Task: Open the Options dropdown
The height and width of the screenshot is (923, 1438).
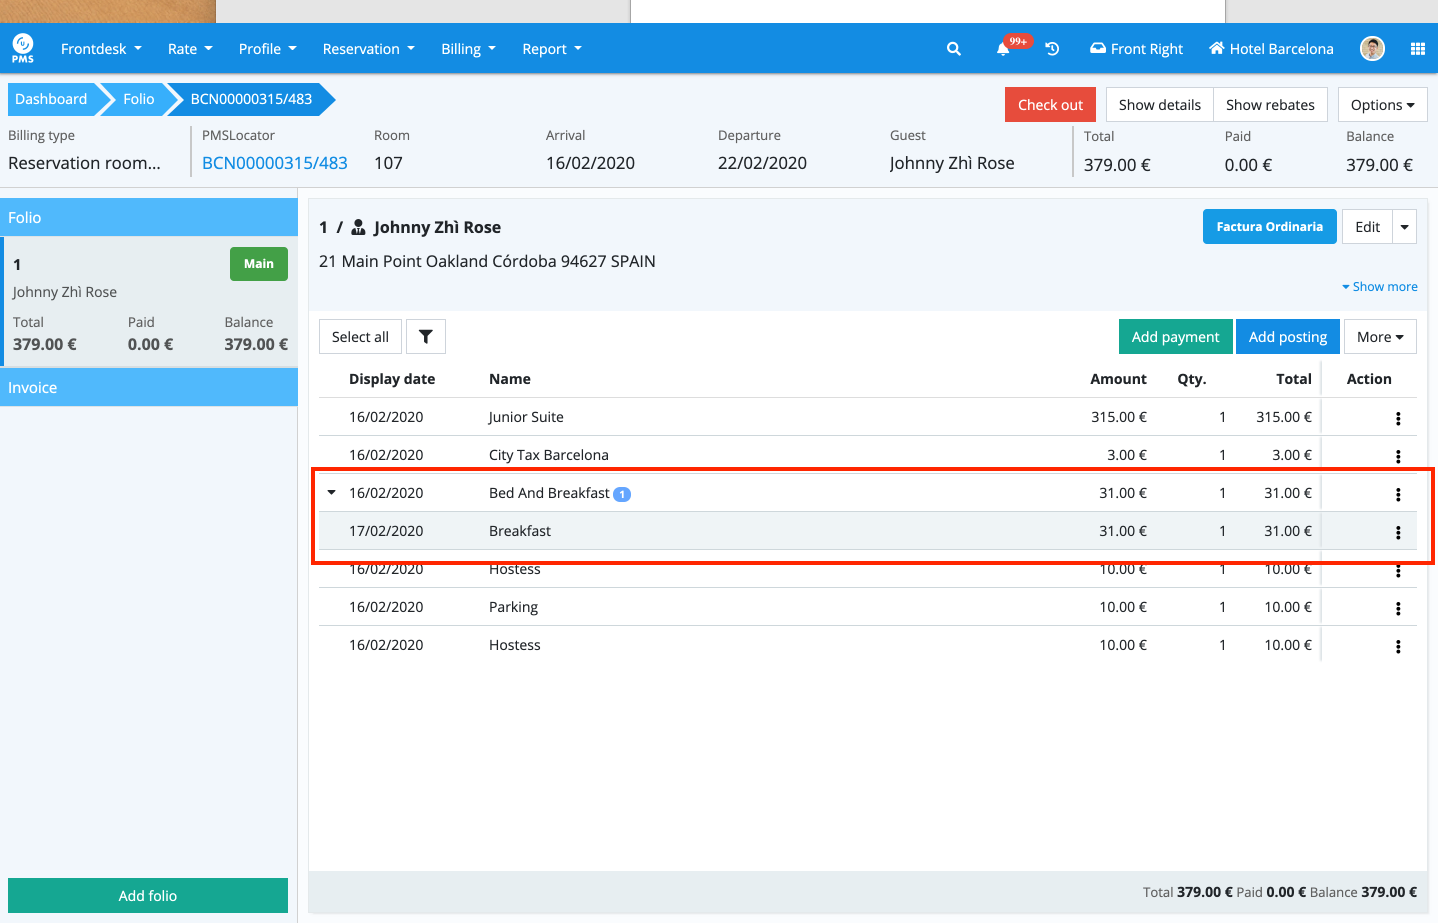Action: [x=1382, y=105]
